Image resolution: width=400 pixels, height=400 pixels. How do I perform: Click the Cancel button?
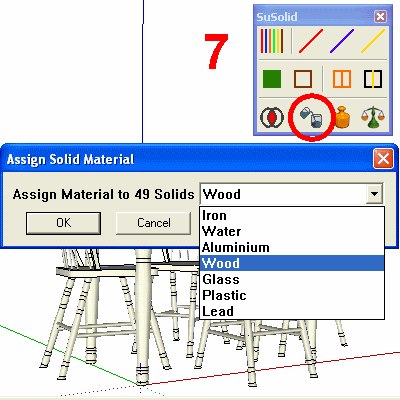click(x=154, y=223)
